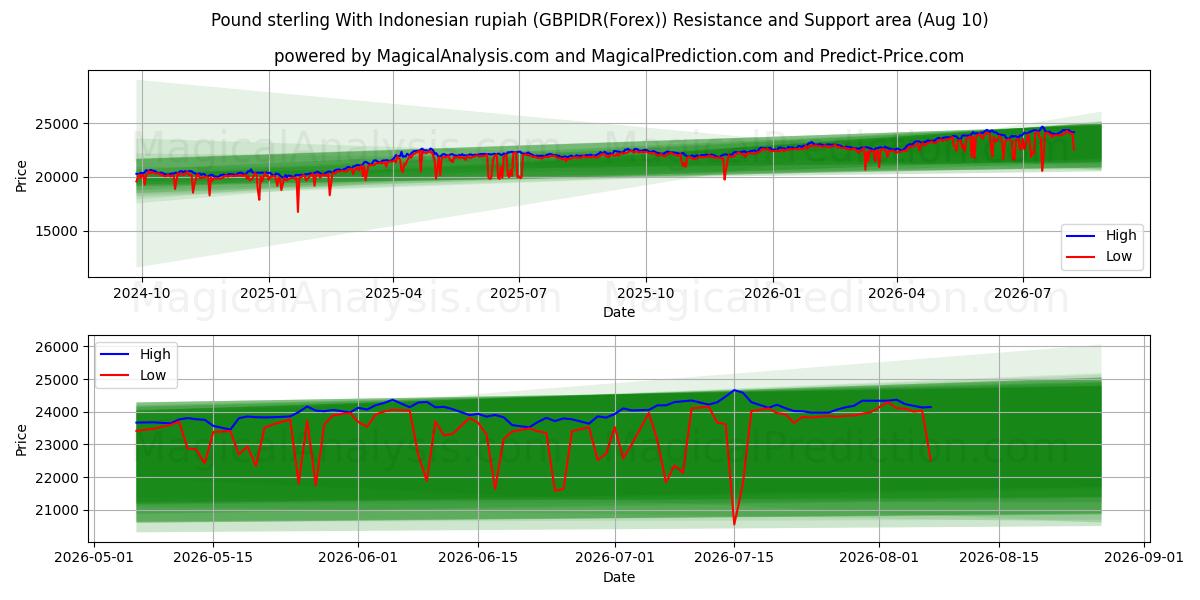Click the bottom chart 'Date' axis label
The height and width of the screenshot is (600, 1200).
619,577
